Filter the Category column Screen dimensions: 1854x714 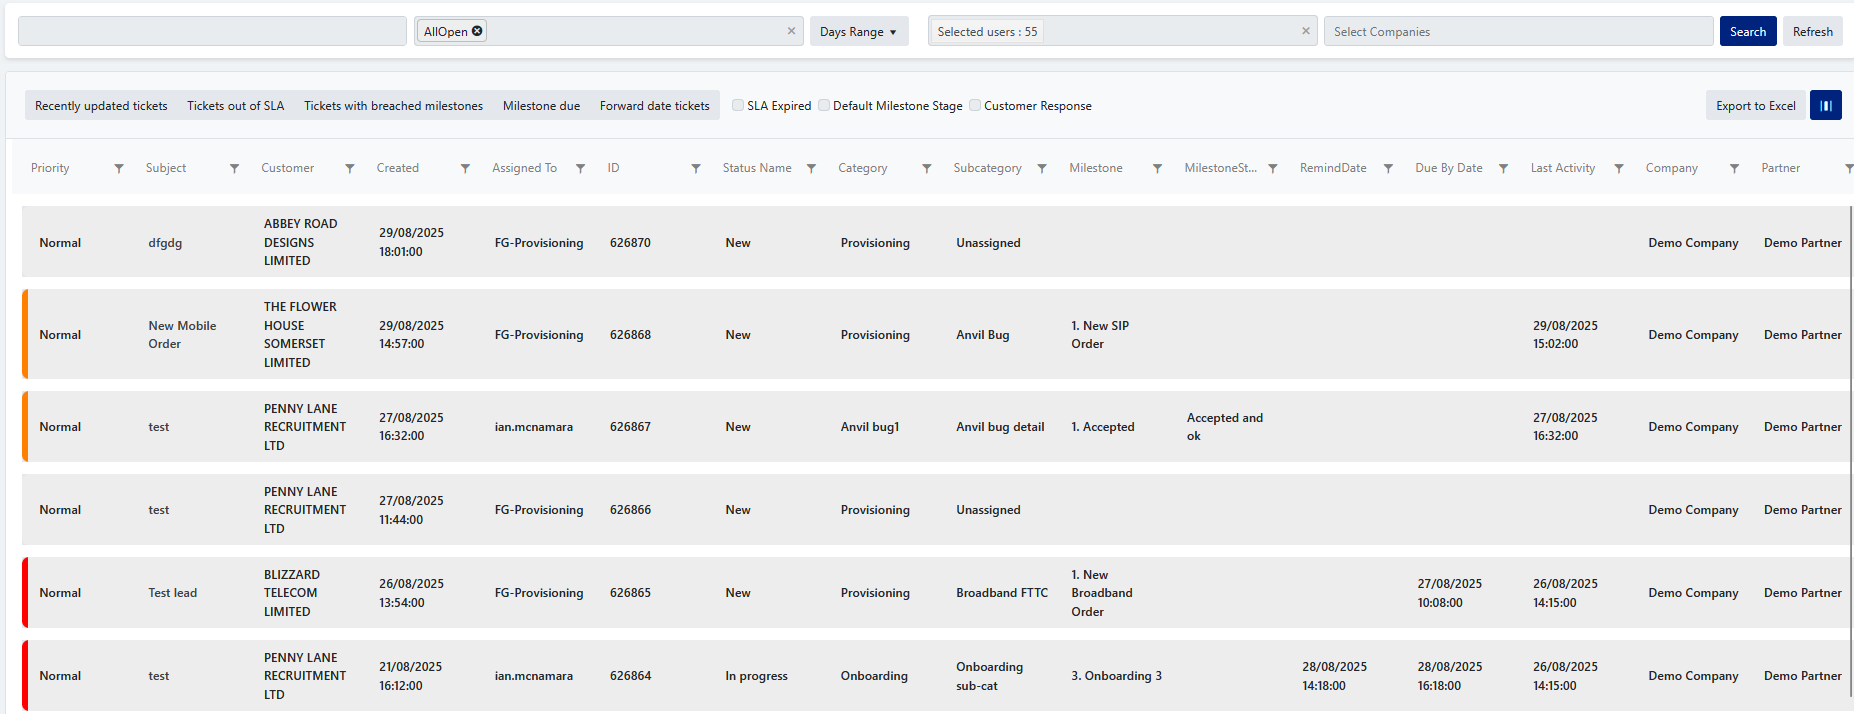(x=926, y=169)
